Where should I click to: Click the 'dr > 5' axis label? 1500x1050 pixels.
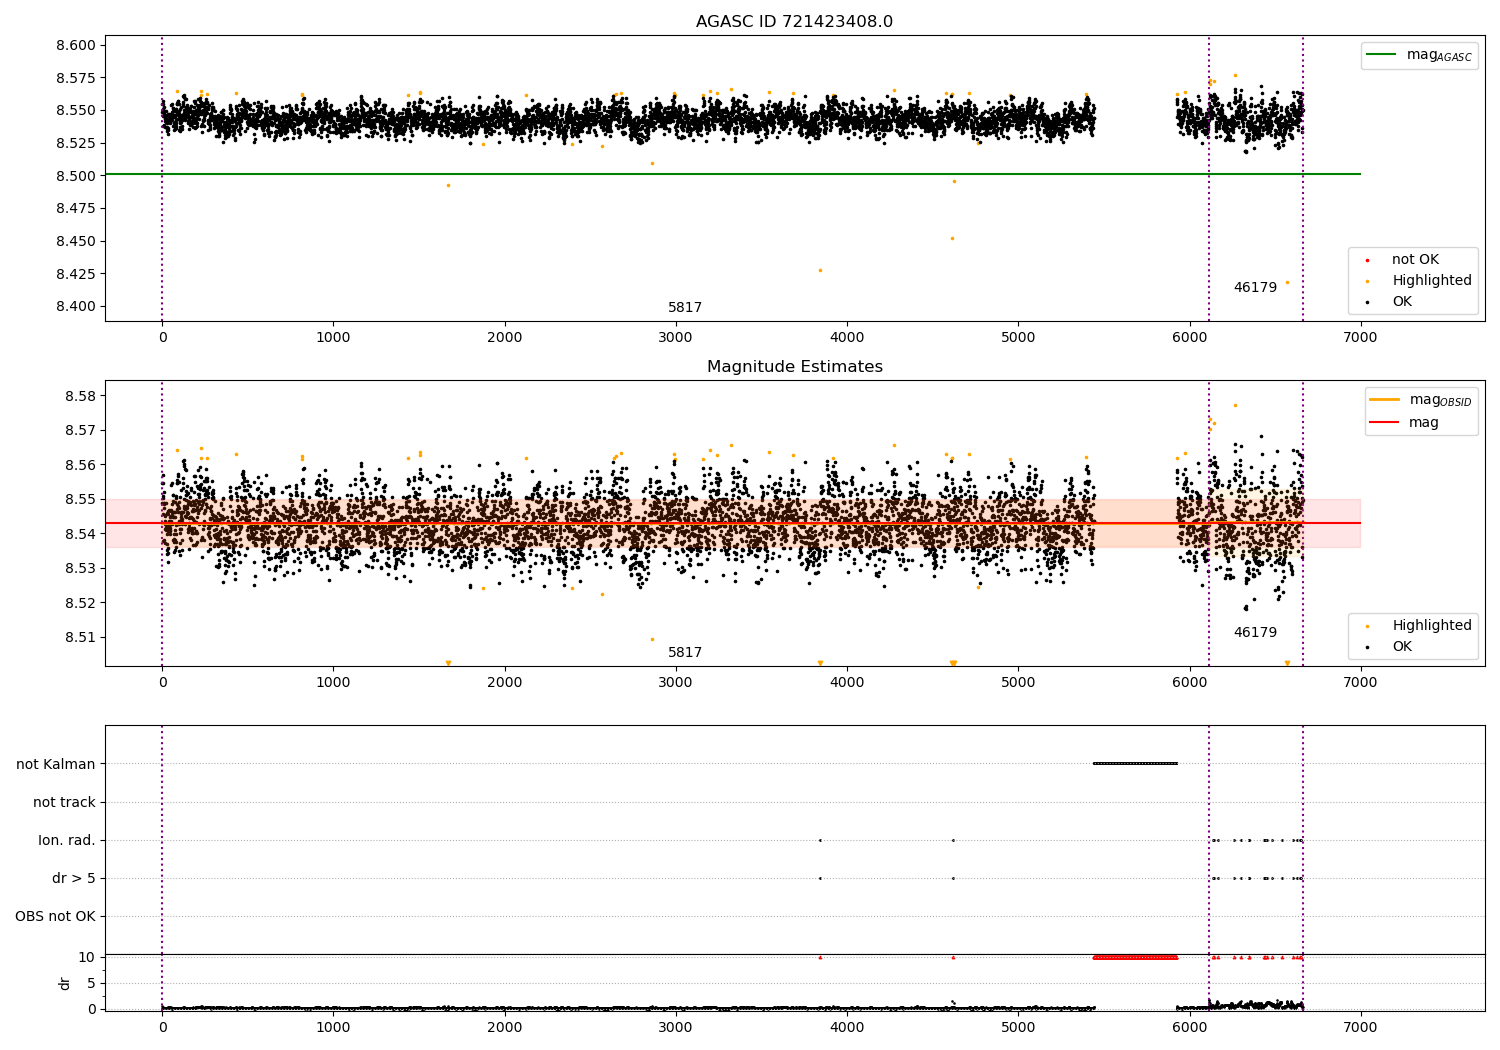tap(74, 878)
